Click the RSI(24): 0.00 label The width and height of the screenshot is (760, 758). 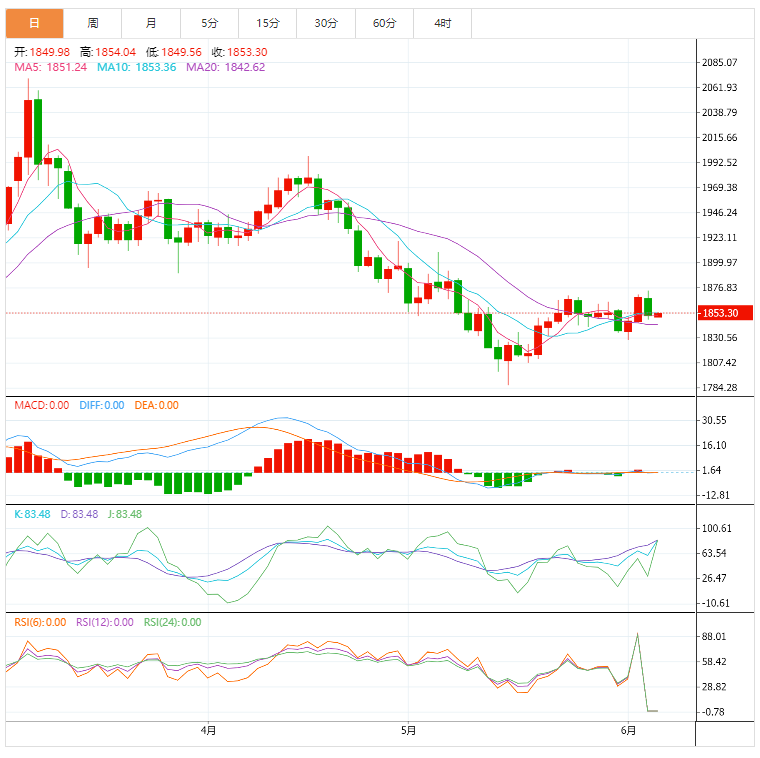click(173, 622)
